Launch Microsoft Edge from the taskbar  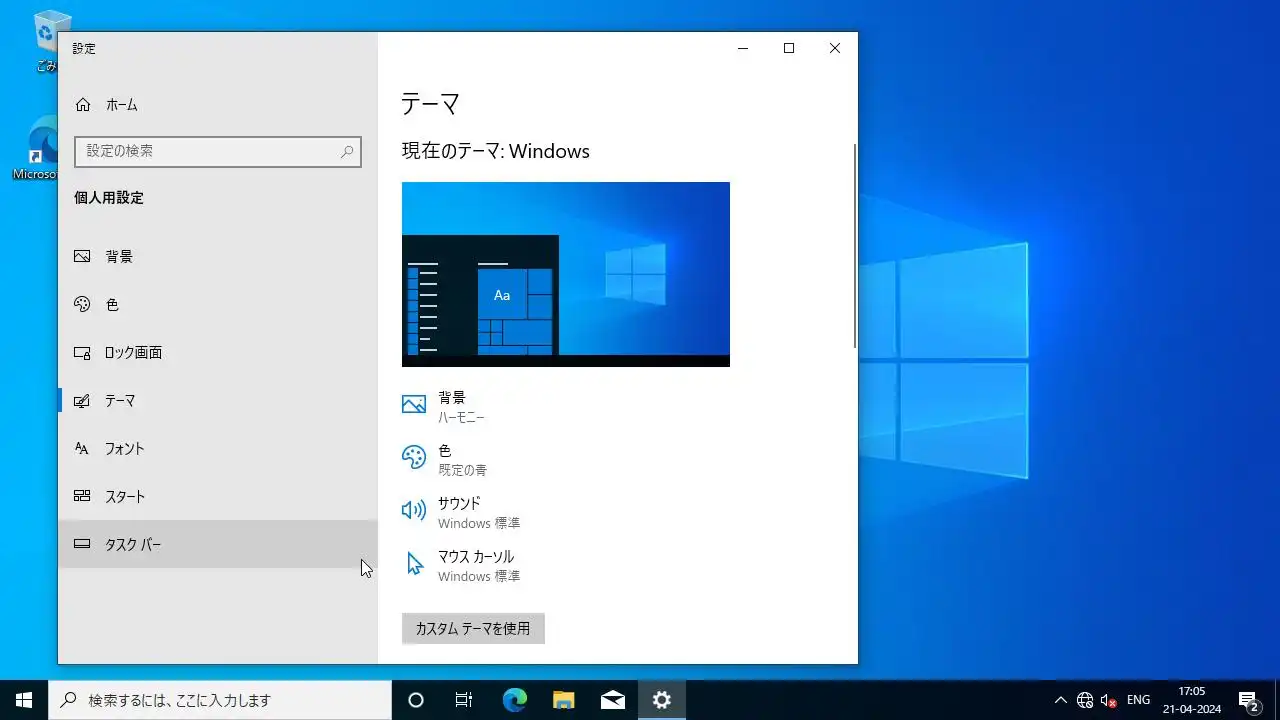pos(514,700)
